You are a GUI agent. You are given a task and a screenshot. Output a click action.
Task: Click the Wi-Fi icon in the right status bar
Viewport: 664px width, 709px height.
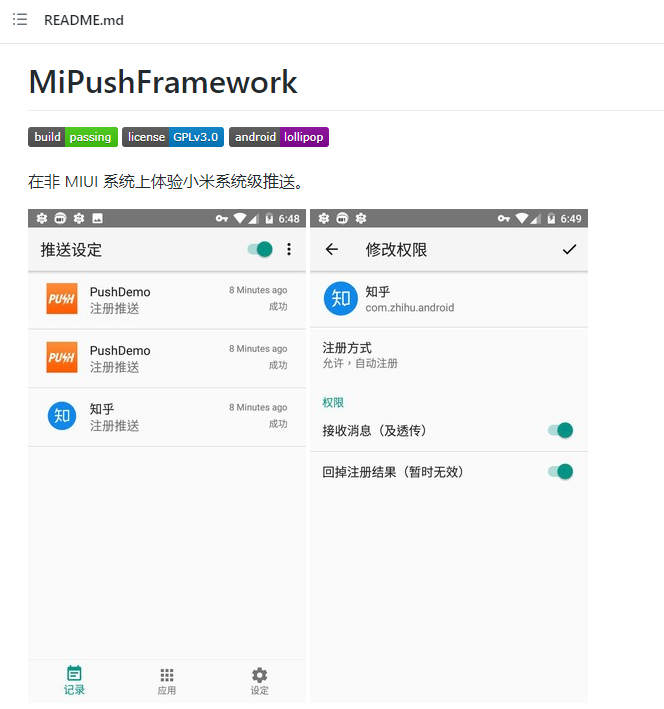[522, 218]
